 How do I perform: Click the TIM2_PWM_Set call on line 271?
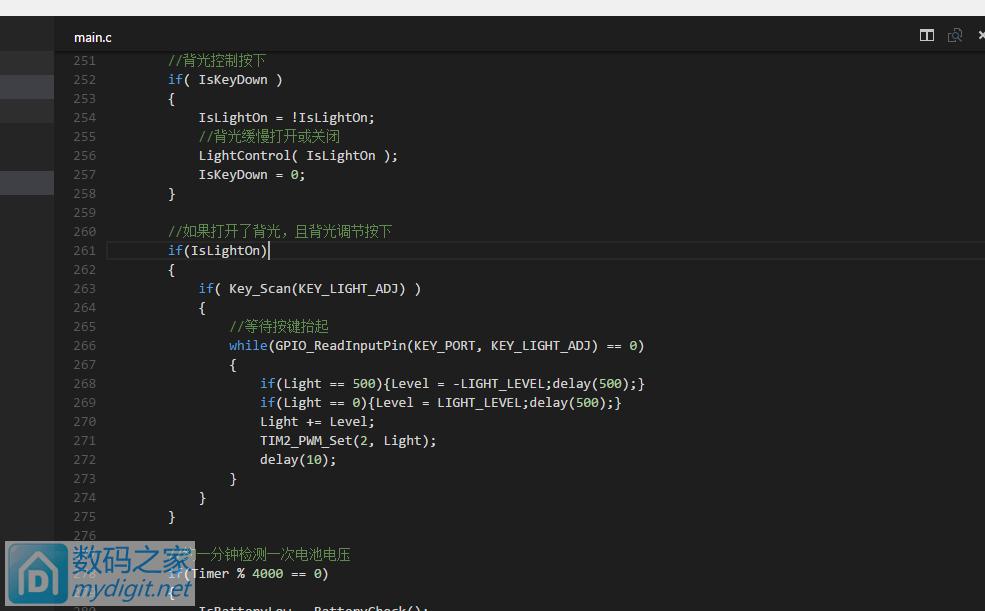310,440
